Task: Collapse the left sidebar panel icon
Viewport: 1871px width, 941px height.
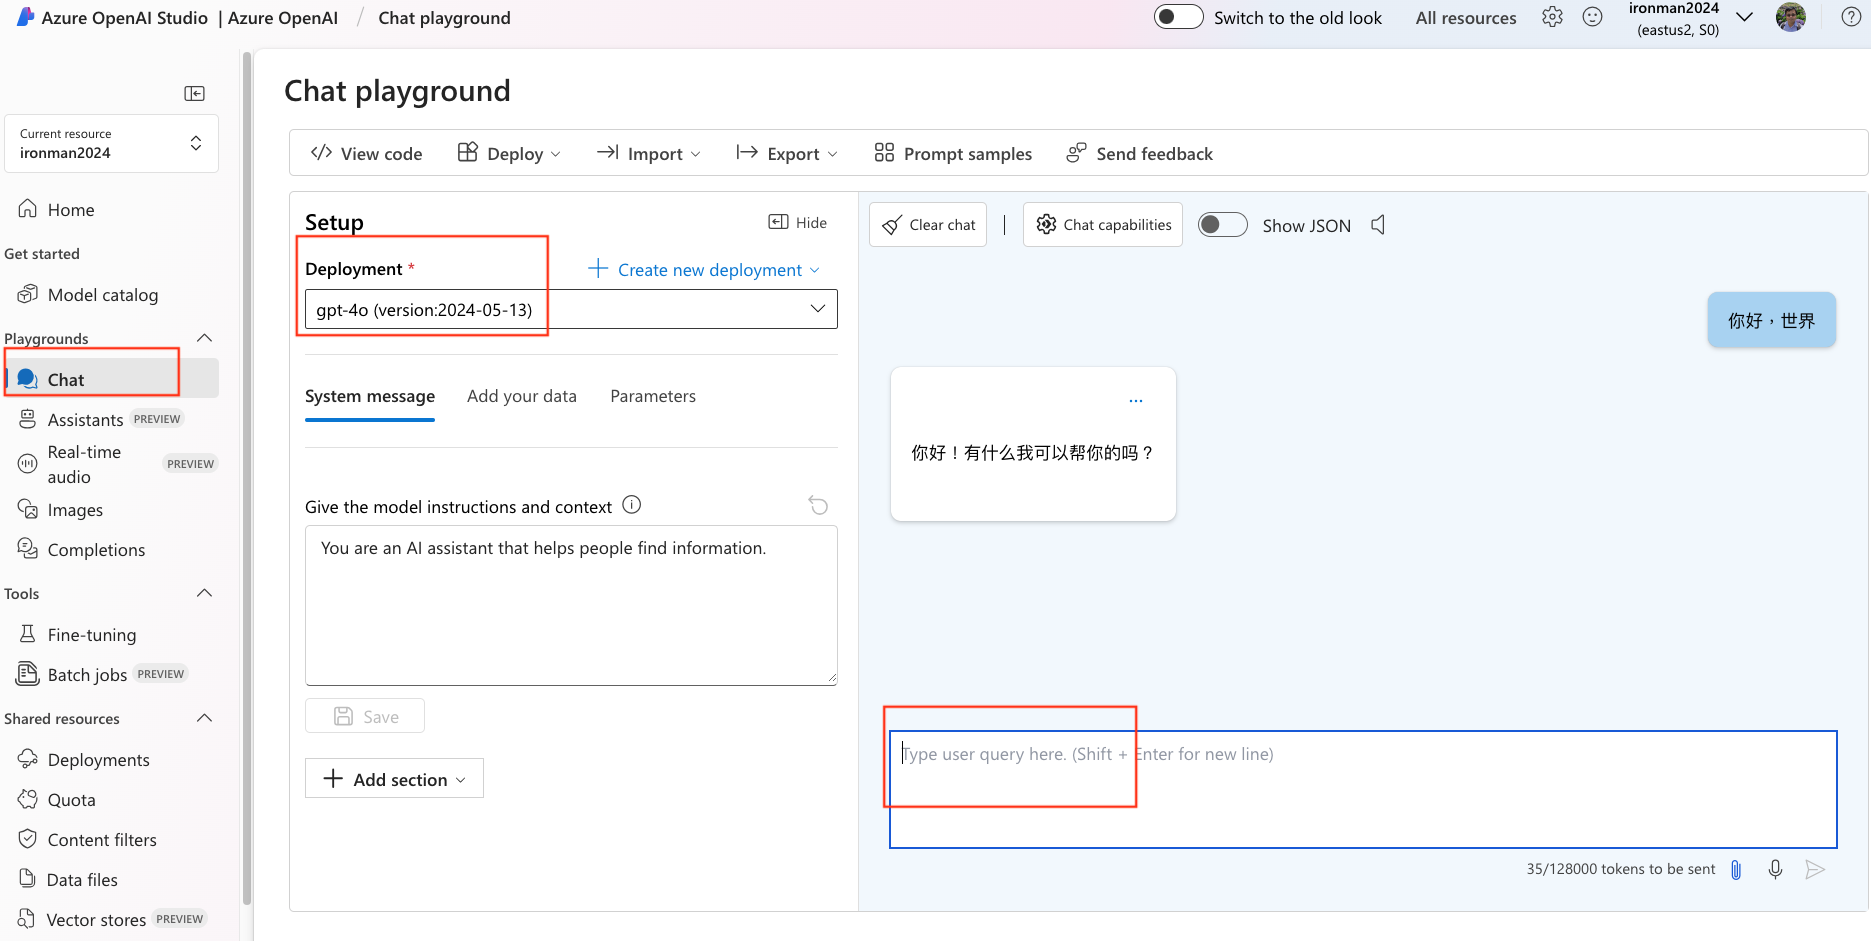Action: click(194, 93)
